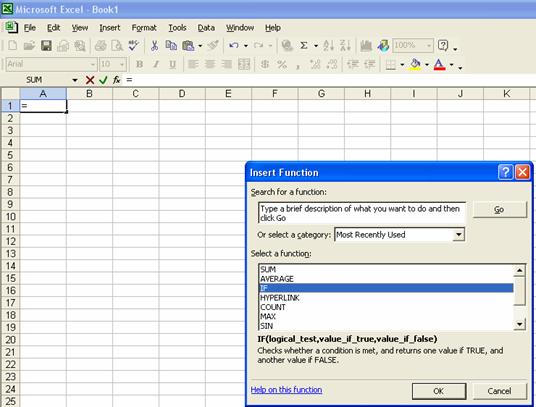536x407 pixels.
Task: Click the AutoSum sigma icon
Action: click(304, 45)
